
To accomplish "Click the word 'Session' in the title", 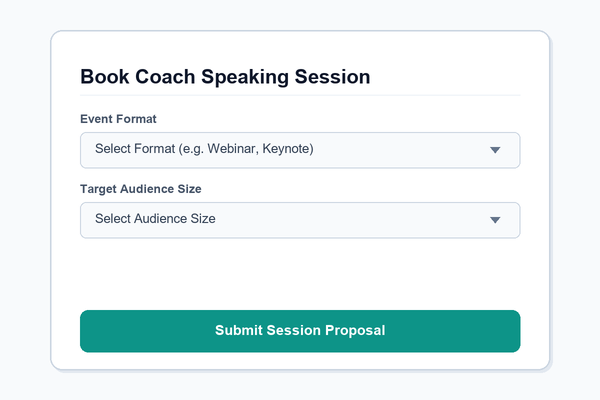I will point(332,77).
